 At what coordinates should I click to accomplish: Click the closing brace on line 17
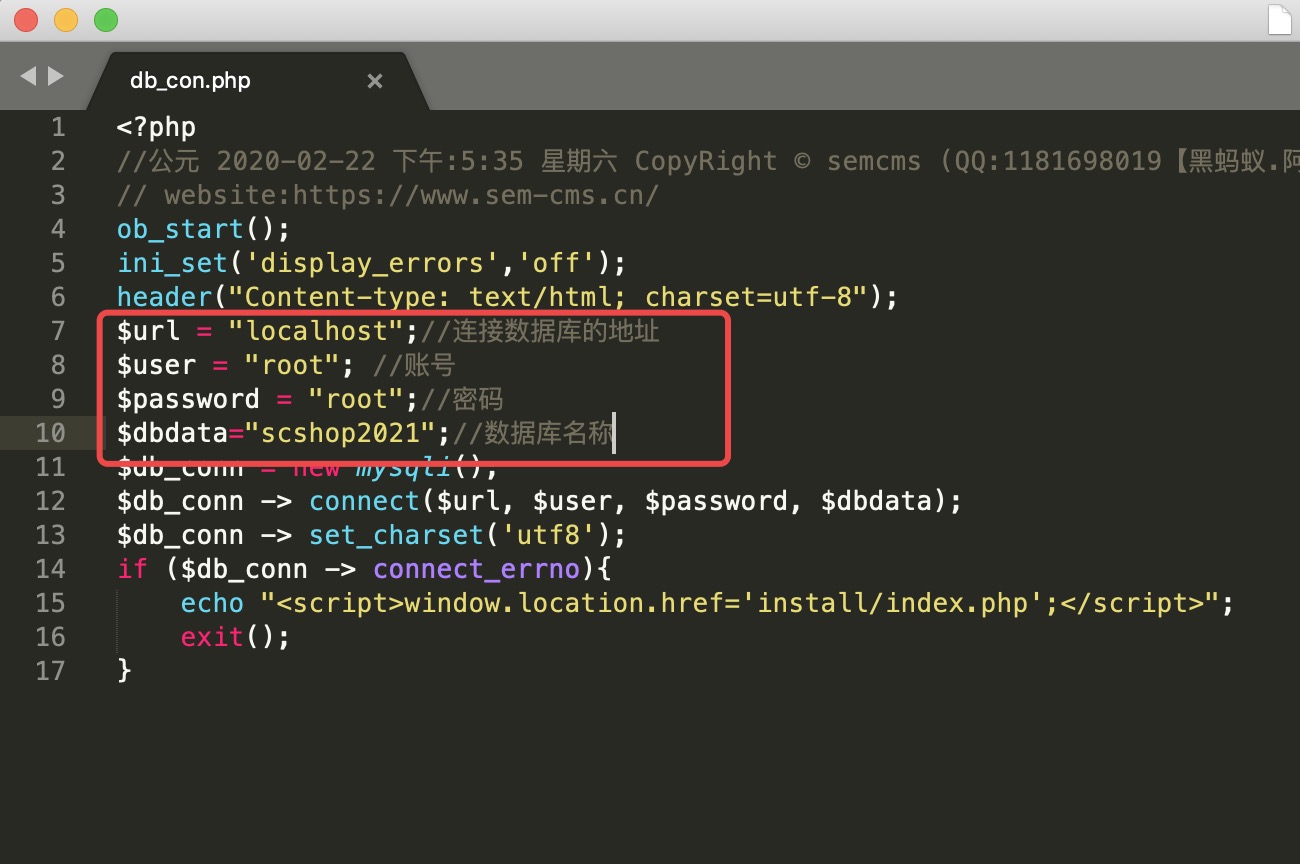124,671
